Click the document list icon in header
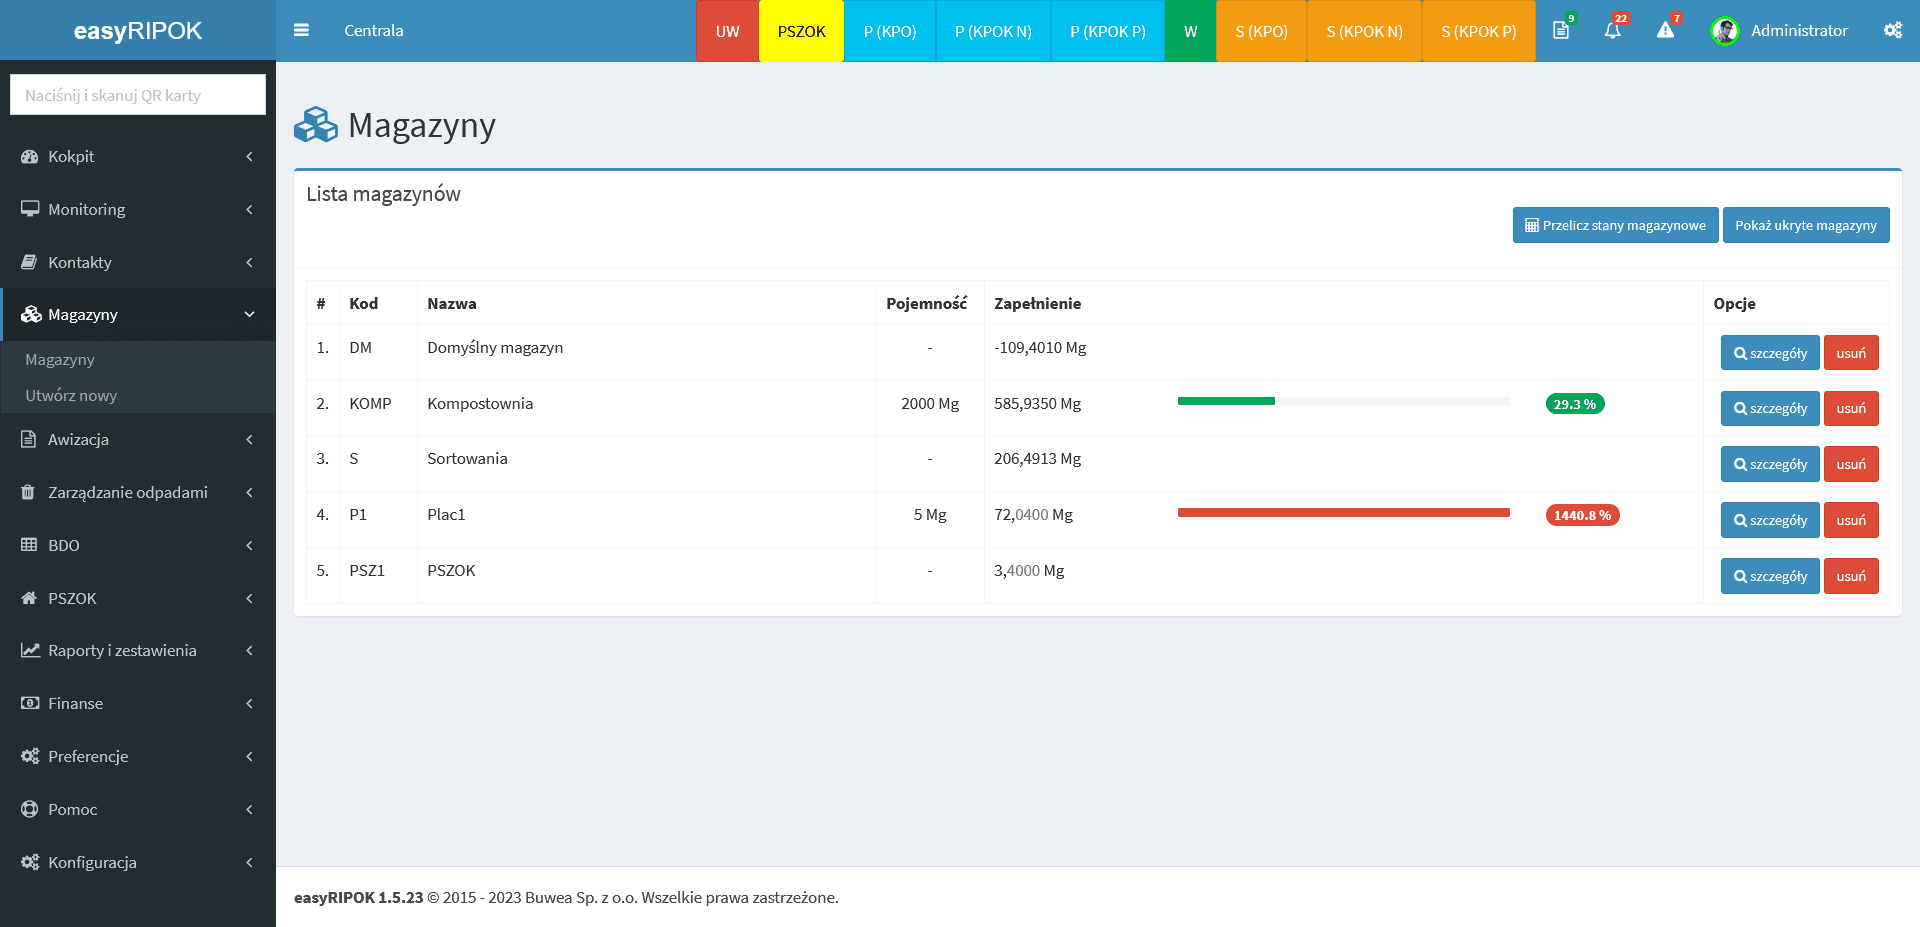The width and height of the screenshot is (1920, 927). coord(1560,31)
